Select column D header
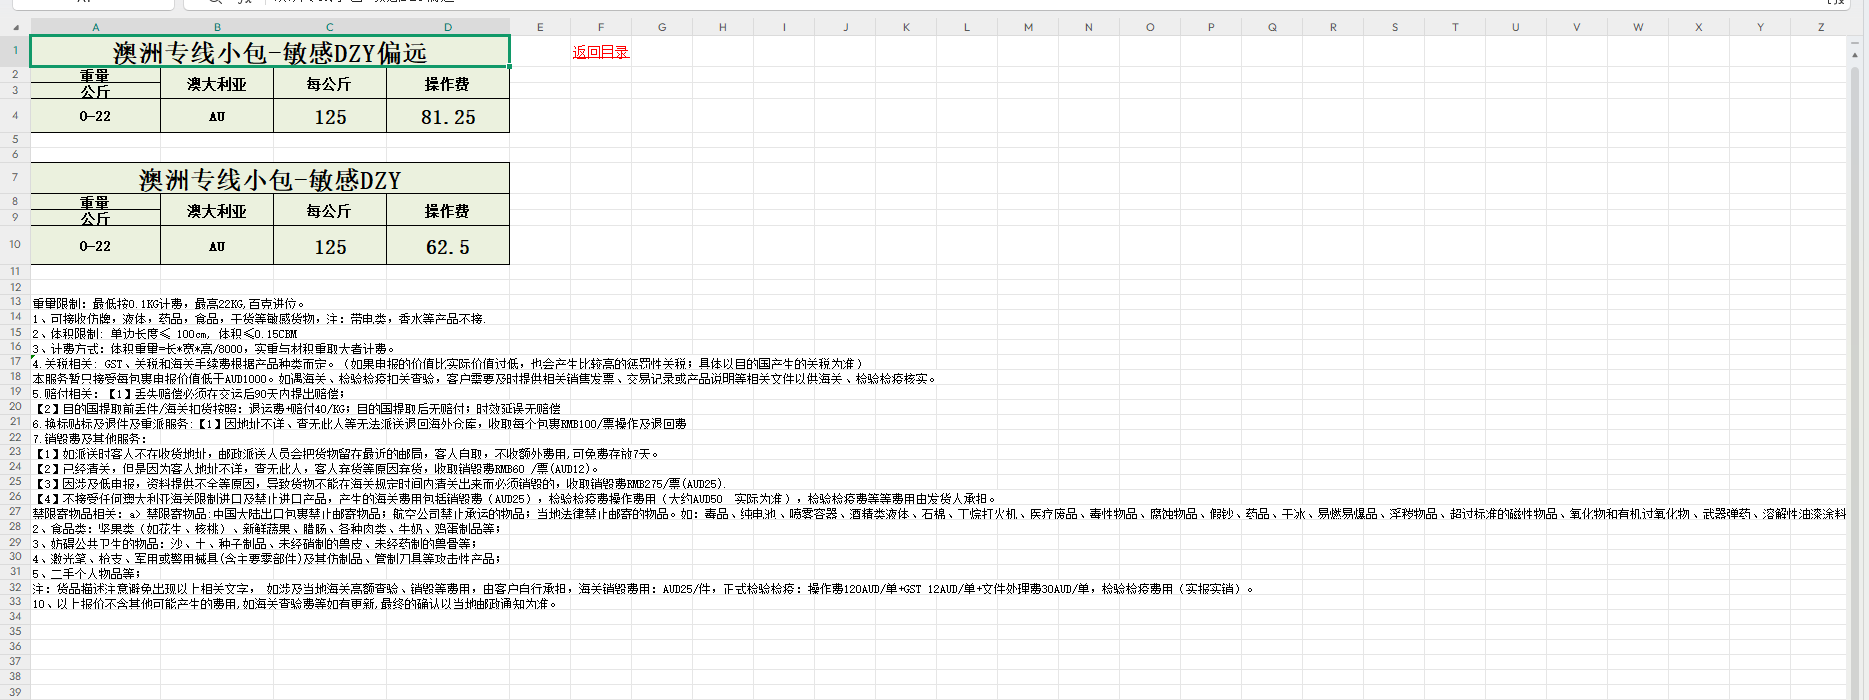Image resolution: width=1869 pixels, height=700 pixels. (x=447, y=27)
